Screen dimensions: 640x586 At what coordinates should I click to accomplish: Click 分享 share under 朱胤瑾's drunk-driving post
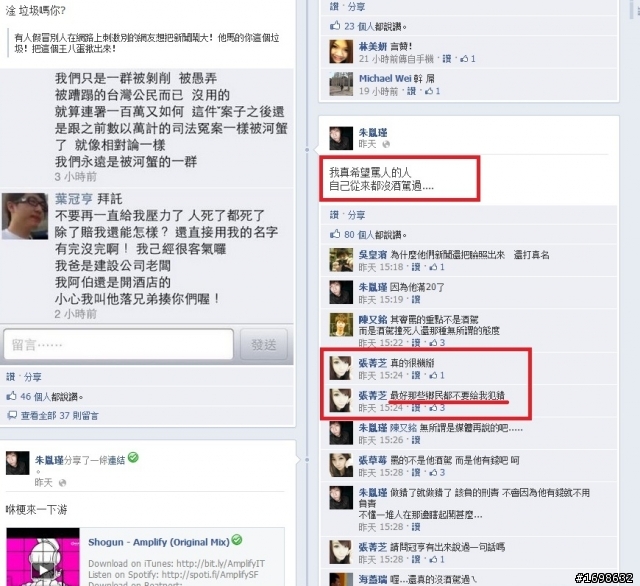point(356,215)
